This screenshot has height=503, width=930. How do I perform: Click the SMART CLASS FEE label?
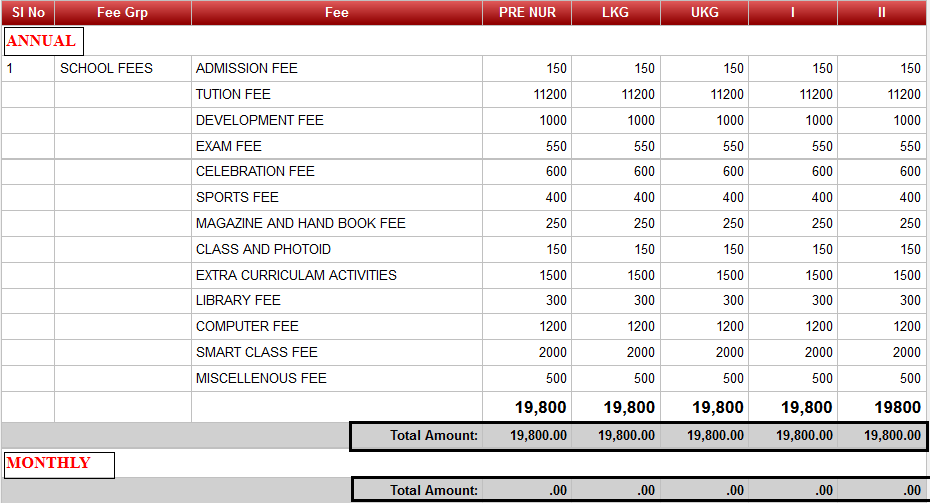(x=257, y=352)
